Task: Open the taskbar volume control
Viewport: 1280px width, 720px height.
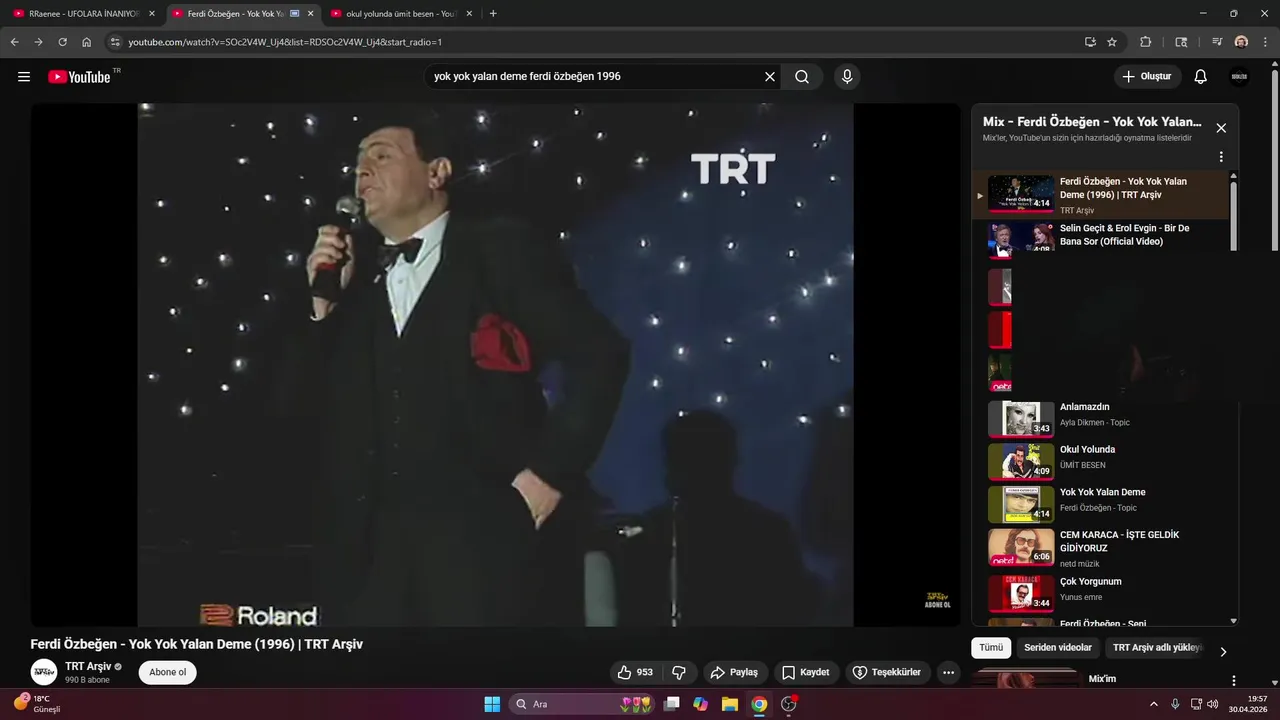Action: tap(1212, 704)
